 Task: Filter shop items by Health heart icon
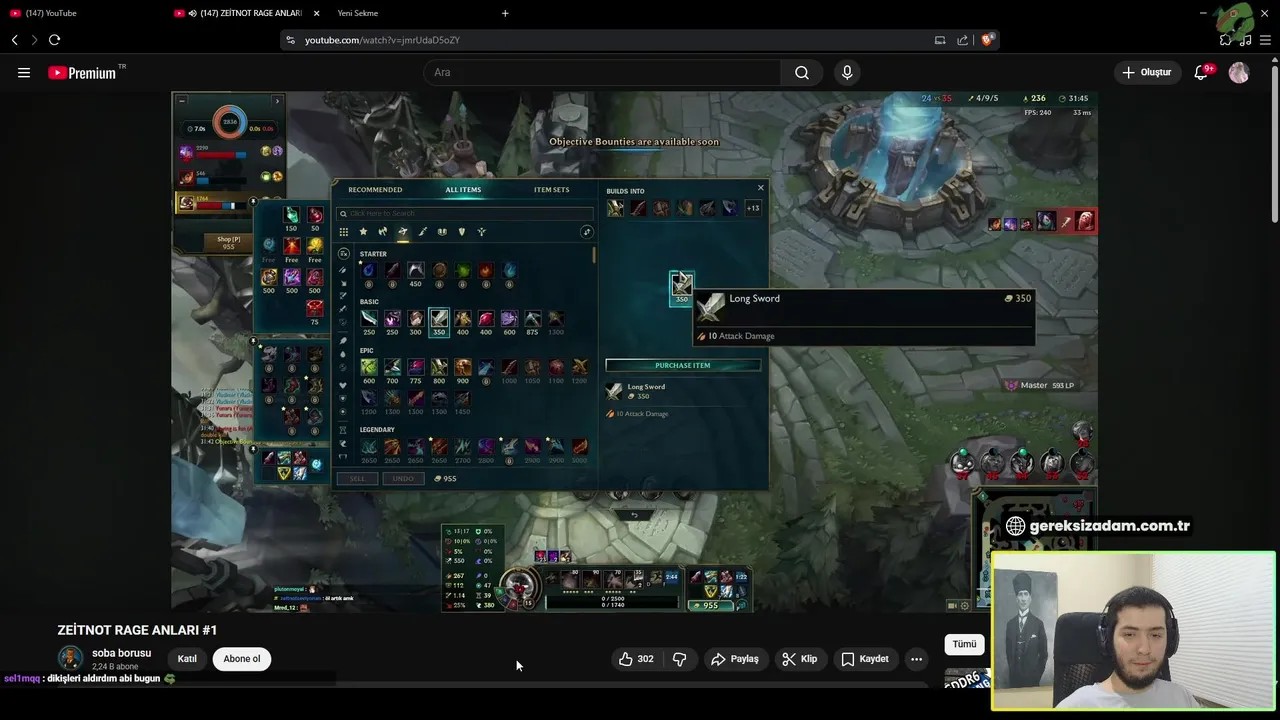pos(343,385)
